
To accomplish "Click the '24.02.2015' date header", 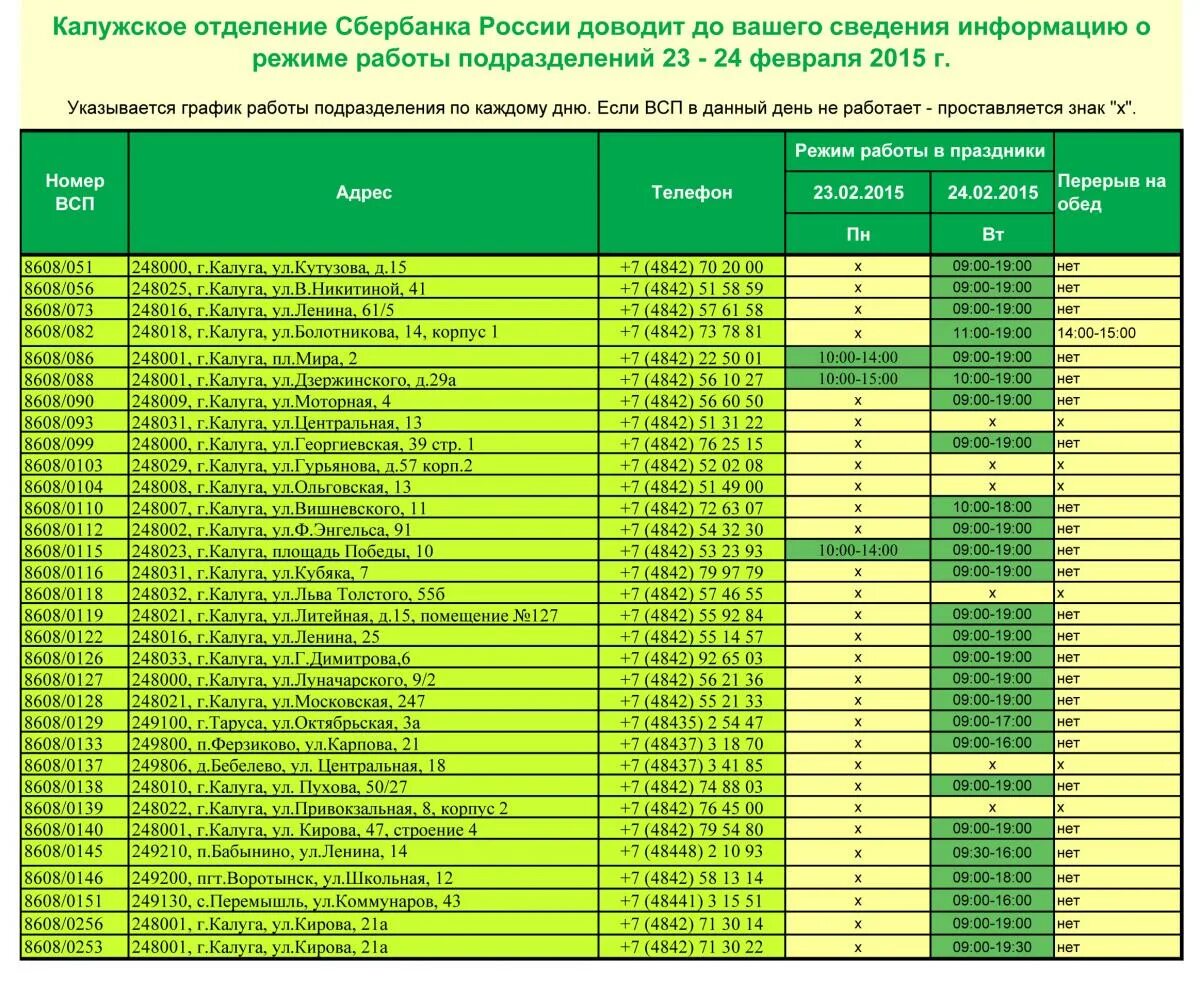I will pyautogui.click(x=993, y=193).
